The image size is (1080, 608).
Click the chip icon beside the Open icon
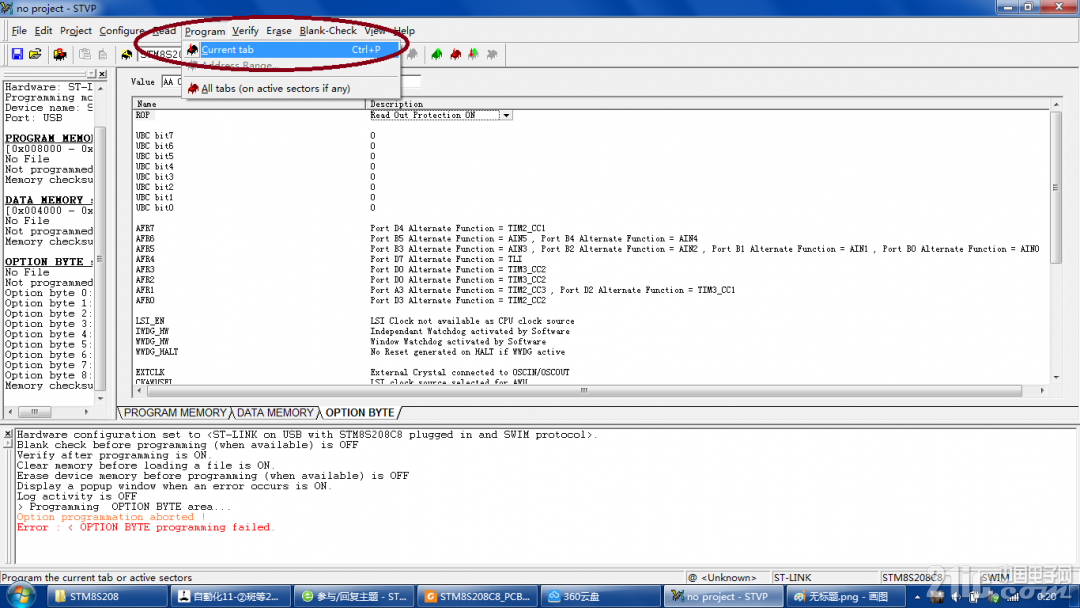(x=60, y=54)
